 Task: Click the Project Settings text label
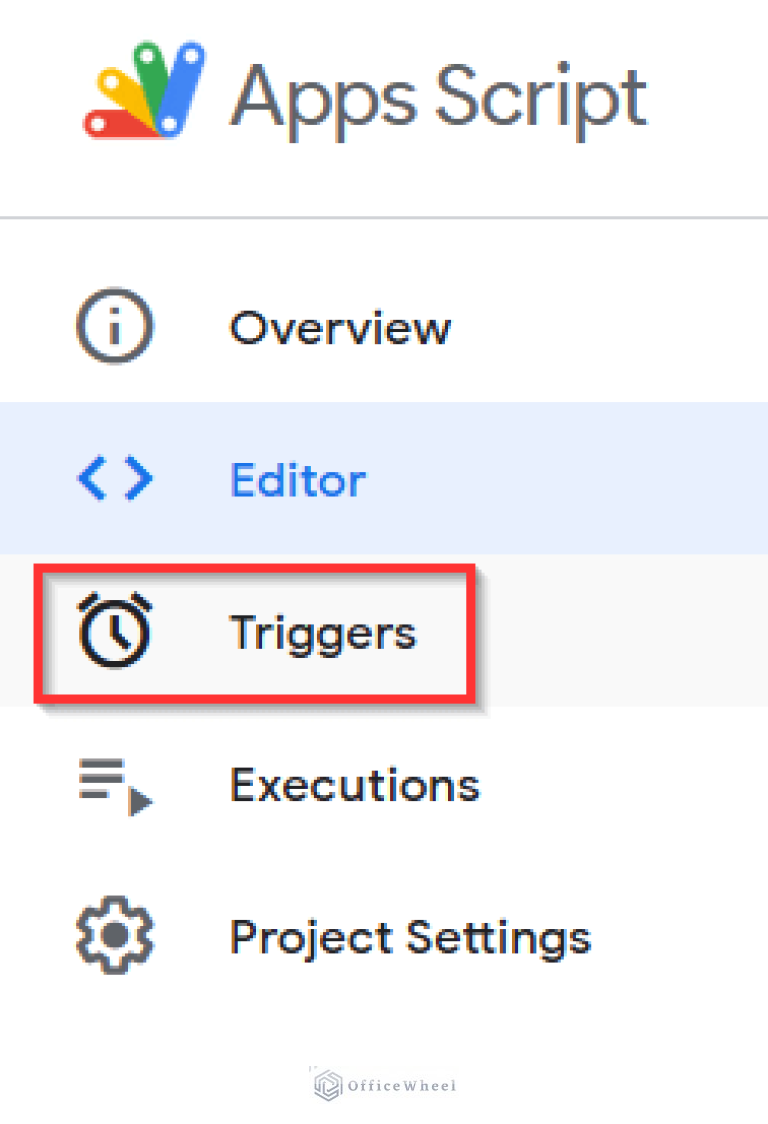(410, 937)
